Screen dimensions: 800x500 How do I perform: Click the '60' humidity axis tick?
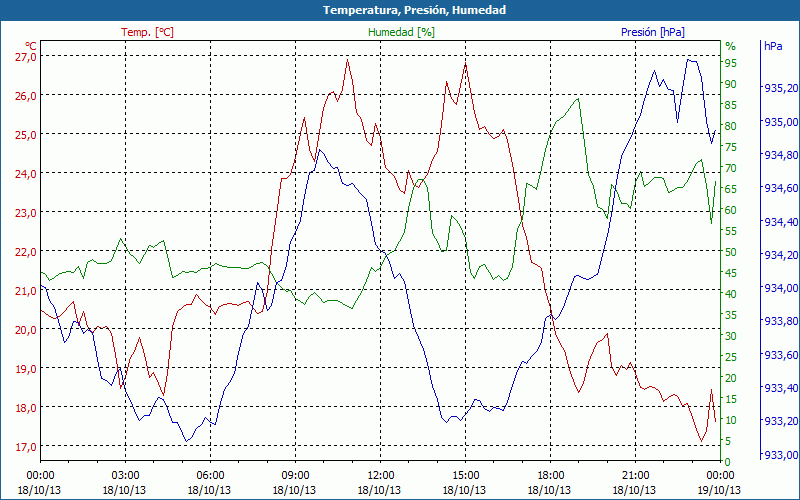pyautogui.click(x=731, y=210)
